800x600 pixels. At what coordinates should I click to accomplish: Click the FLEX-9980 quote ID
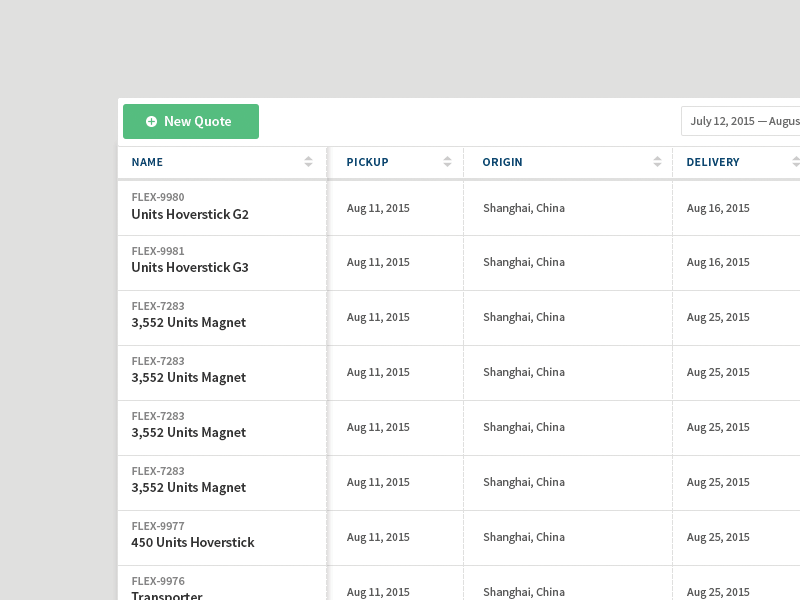pos(158,197)
